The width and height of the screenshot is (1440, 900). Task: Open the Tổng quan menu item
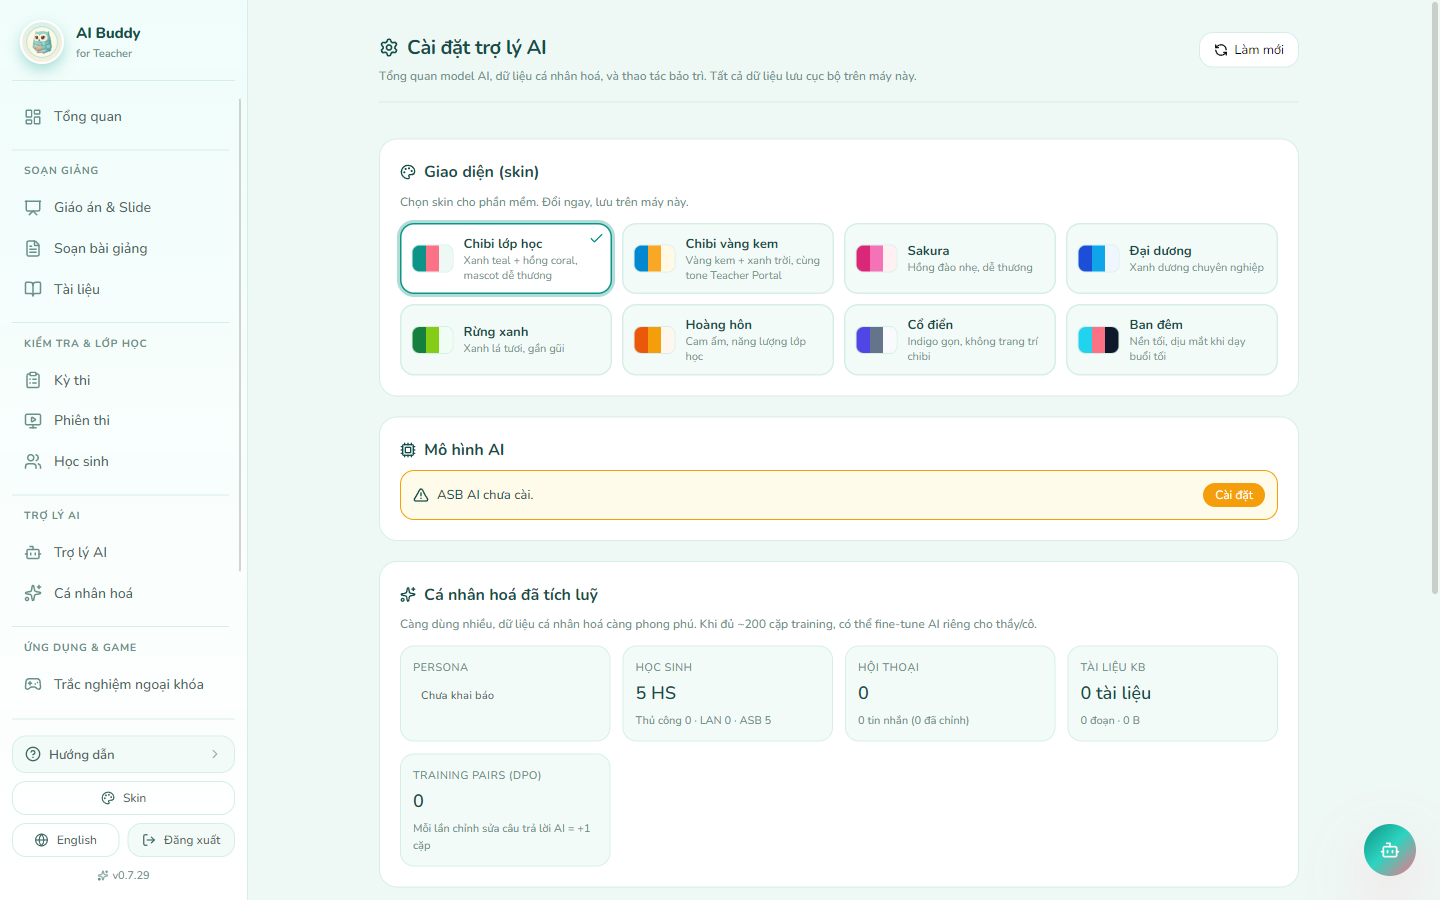click(123, 117)
